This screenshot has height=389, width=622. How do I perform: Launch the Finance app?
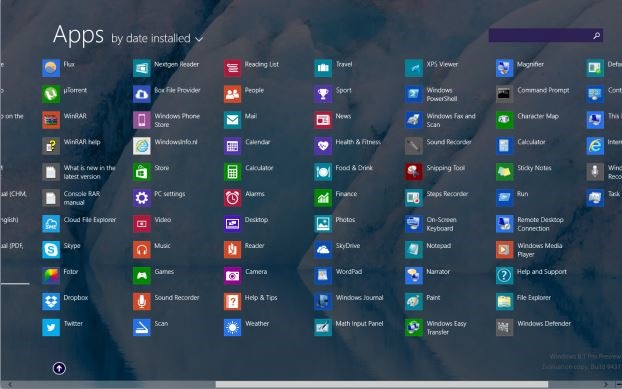click(x=323, y=198)
